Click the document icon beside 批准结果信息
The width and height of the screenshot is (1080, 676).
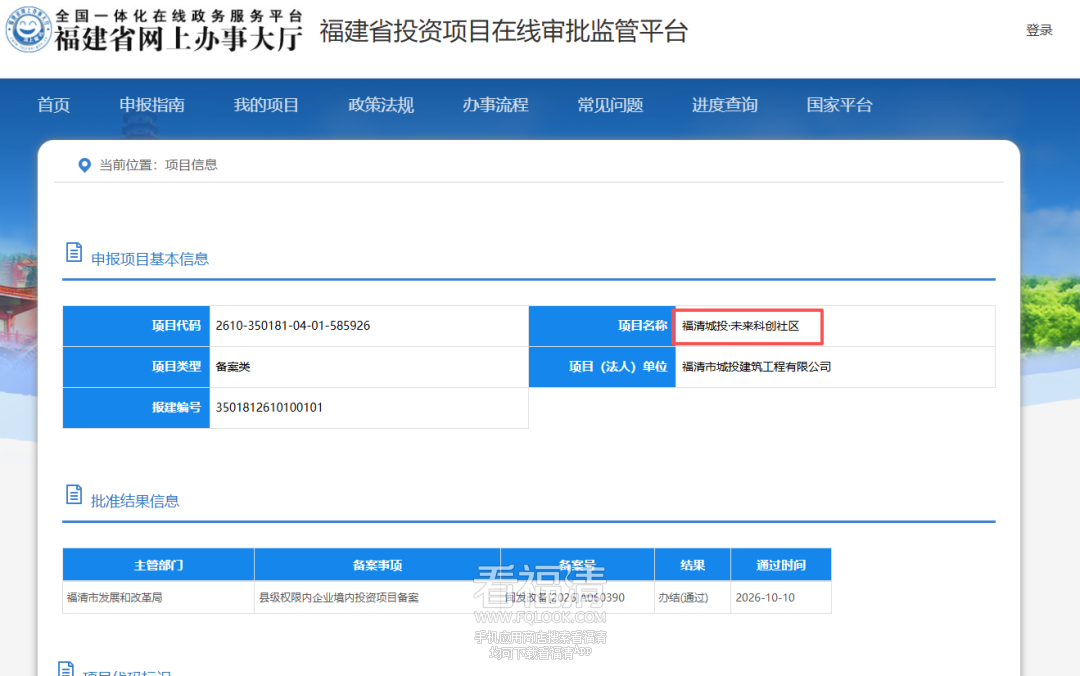pos(74,494)
